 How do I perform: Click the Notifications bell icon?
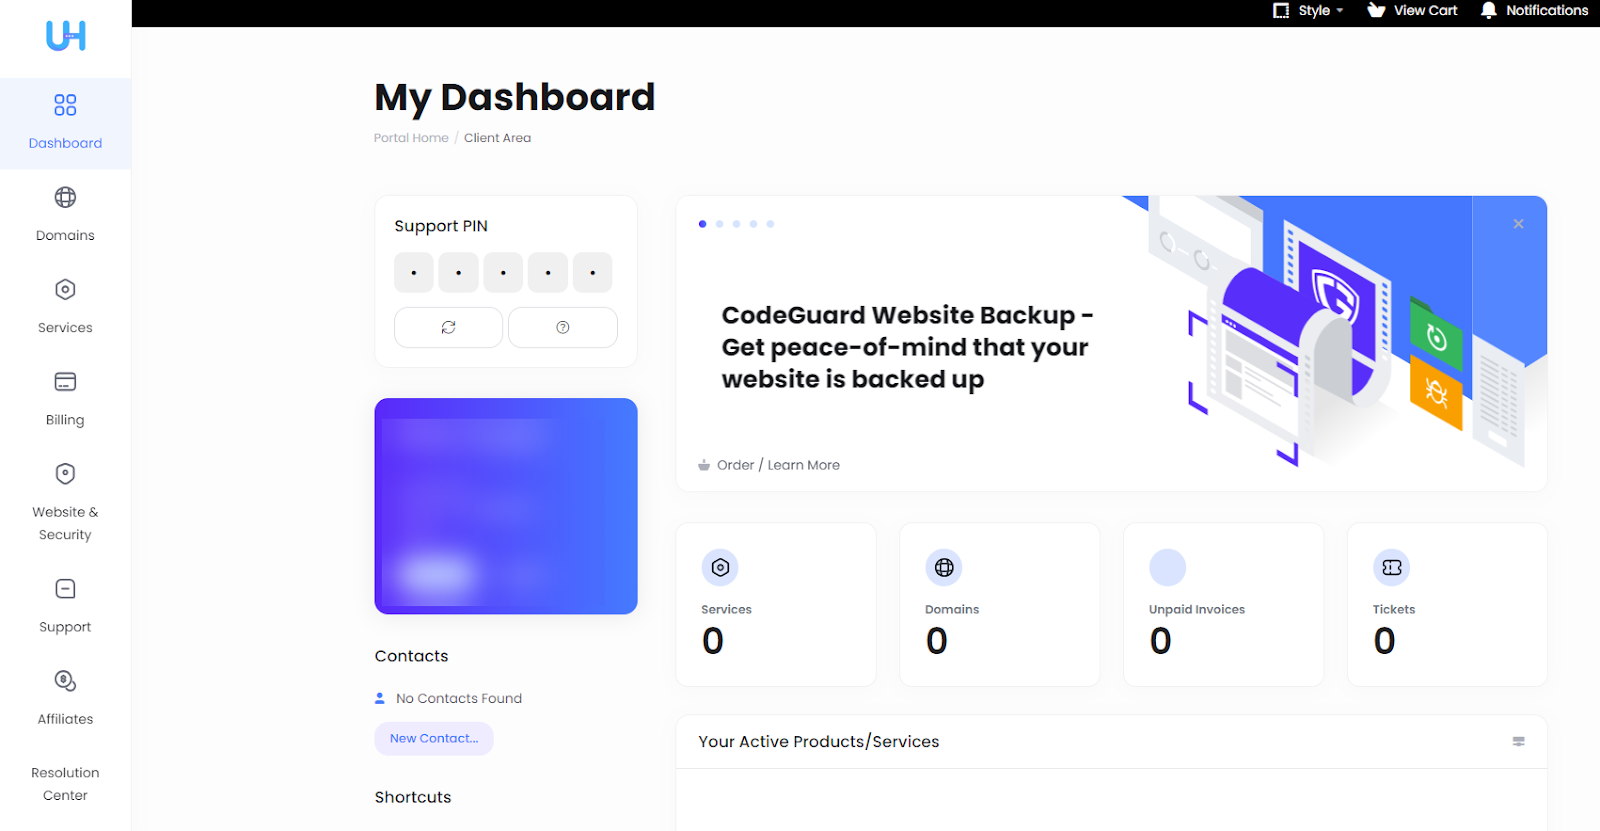point(1489,10)
